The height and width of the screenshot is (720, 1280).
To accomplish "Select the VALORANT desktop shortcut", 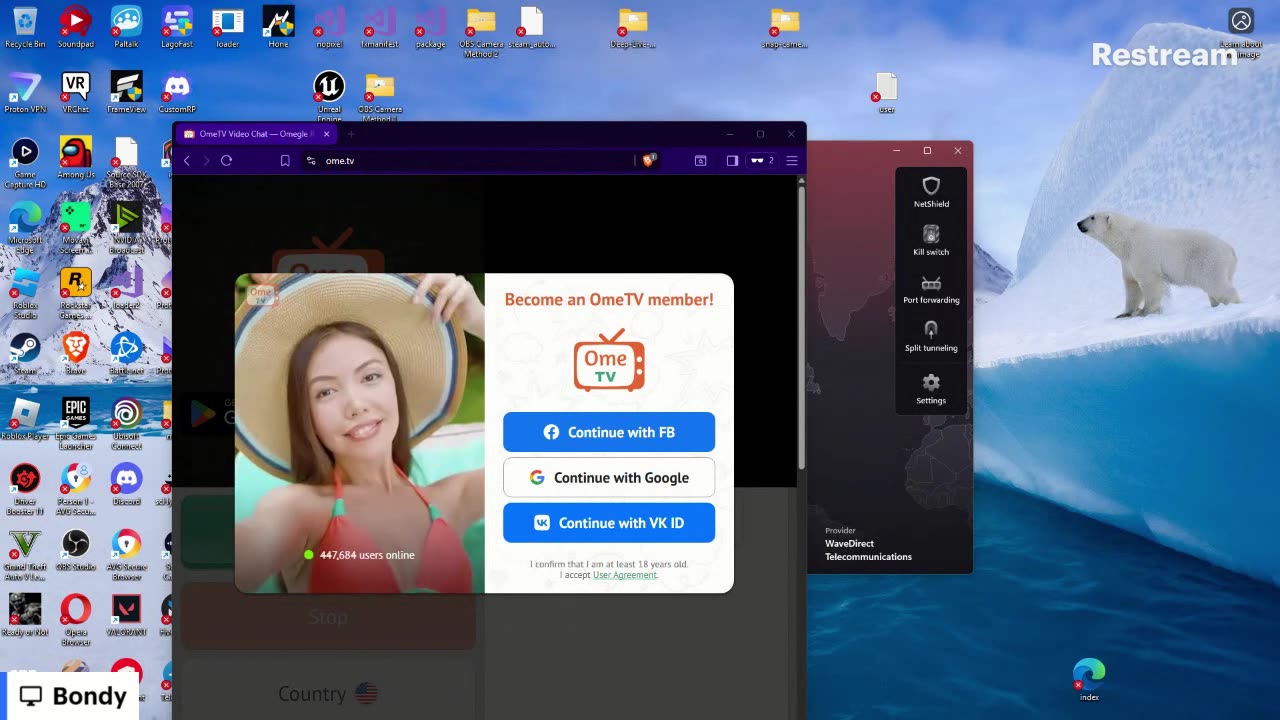I will coord(126,615).
